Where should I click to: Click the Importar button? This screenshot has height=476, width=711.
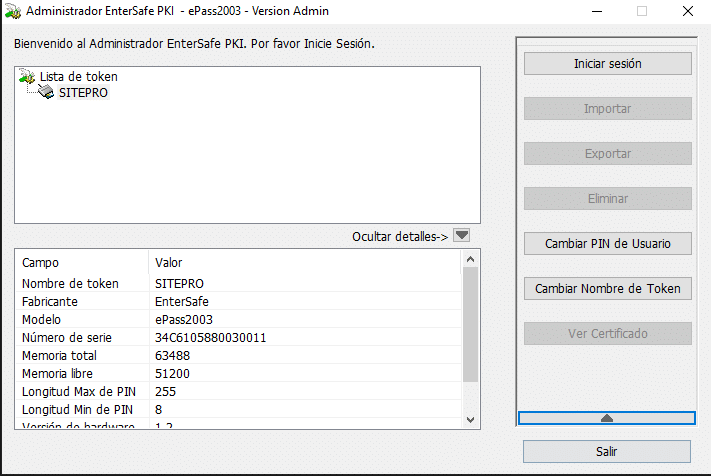pyautogui.click(x=608, y=108)
